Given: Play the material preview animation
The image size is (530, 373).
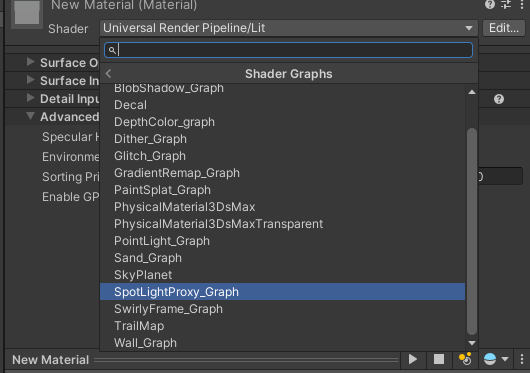Looking at the screenshot, I should pos(412,359).
